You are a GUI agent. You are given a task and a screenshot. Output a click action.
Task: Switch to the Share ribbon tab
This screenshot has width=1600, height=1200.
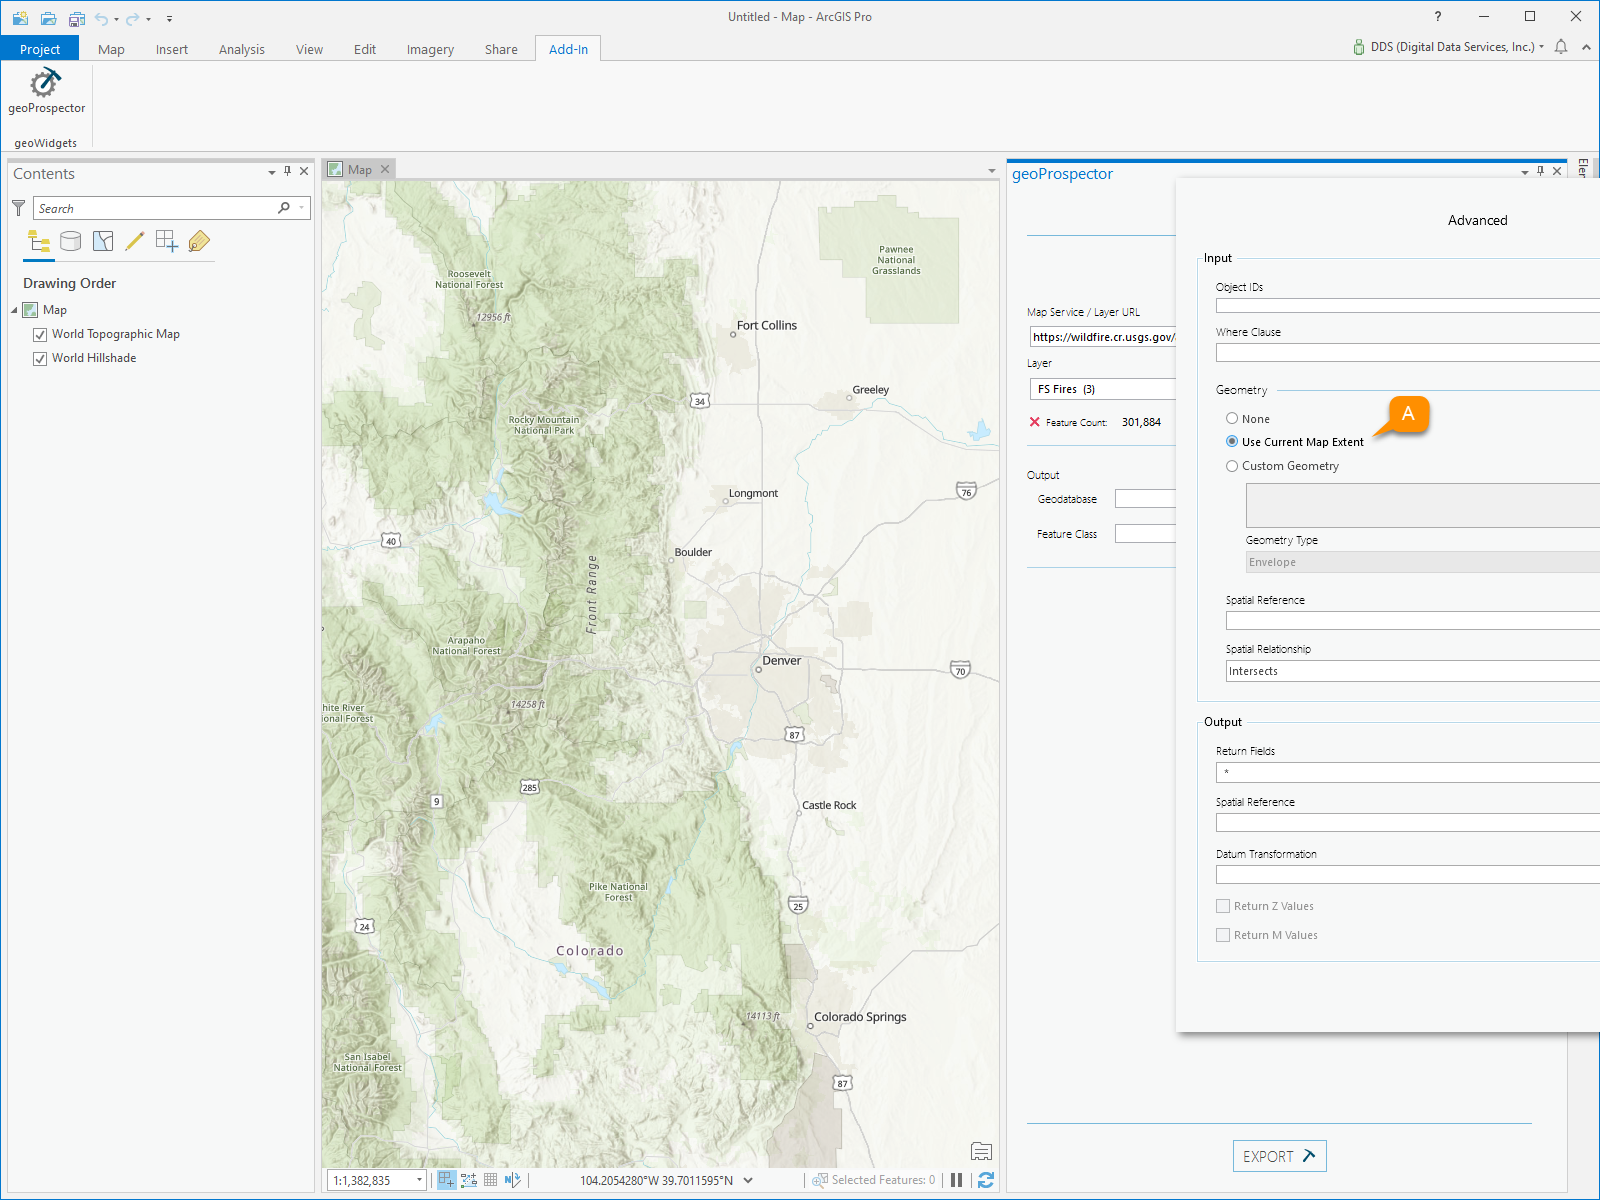tap(501, 49)
